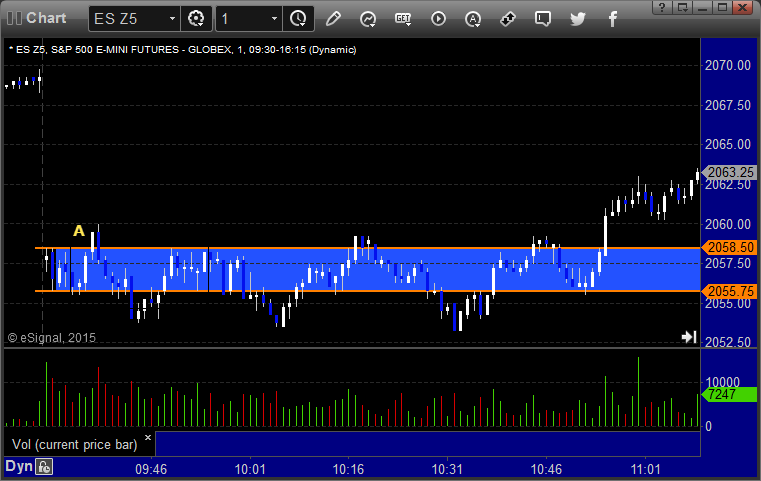Click the Dyn scaling label
Screen dimensions: 761x481
[19, 467]
